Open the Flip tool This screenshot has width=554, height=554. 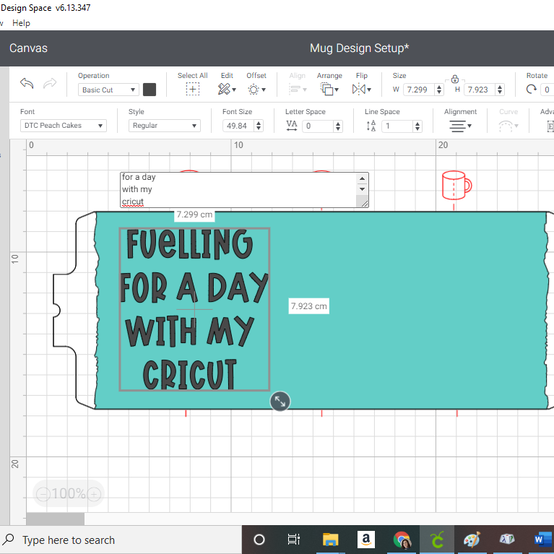tap(359, 89)
